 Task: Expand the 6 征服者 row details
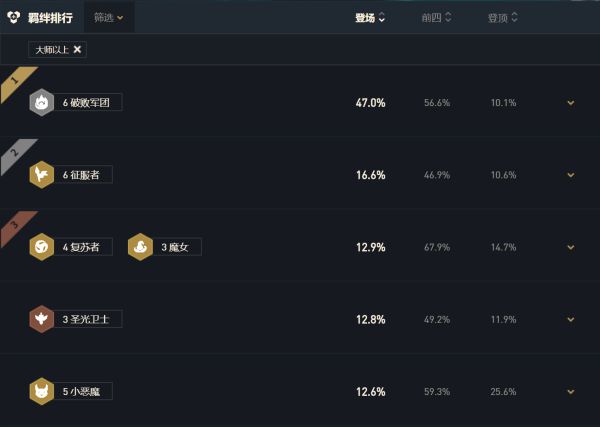click(571, 175)
